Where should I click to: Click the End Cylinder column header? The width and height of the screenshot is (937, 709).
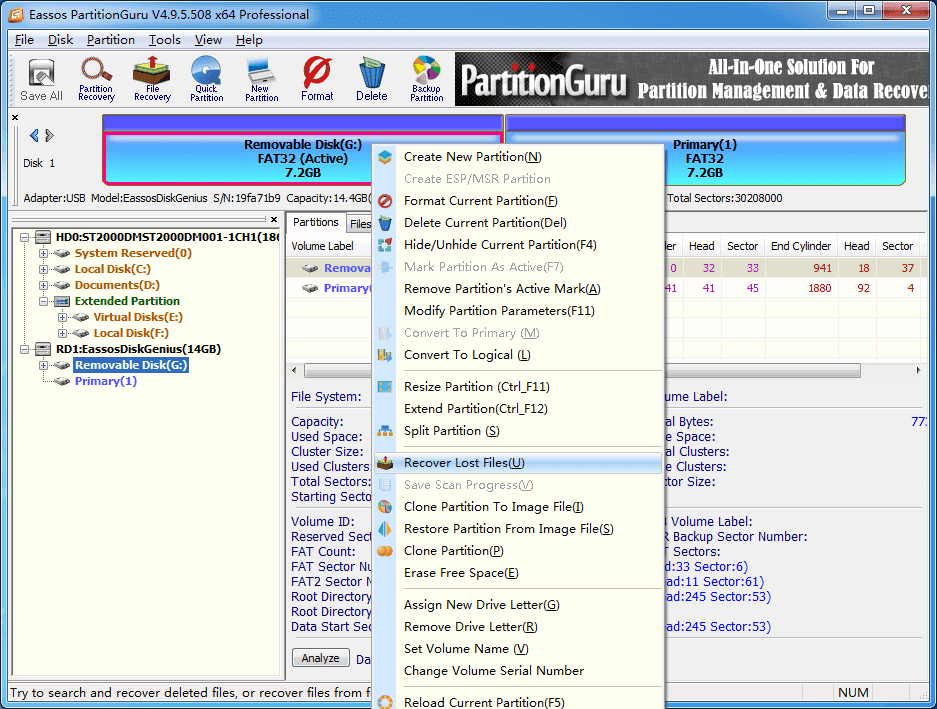(801, 246)
